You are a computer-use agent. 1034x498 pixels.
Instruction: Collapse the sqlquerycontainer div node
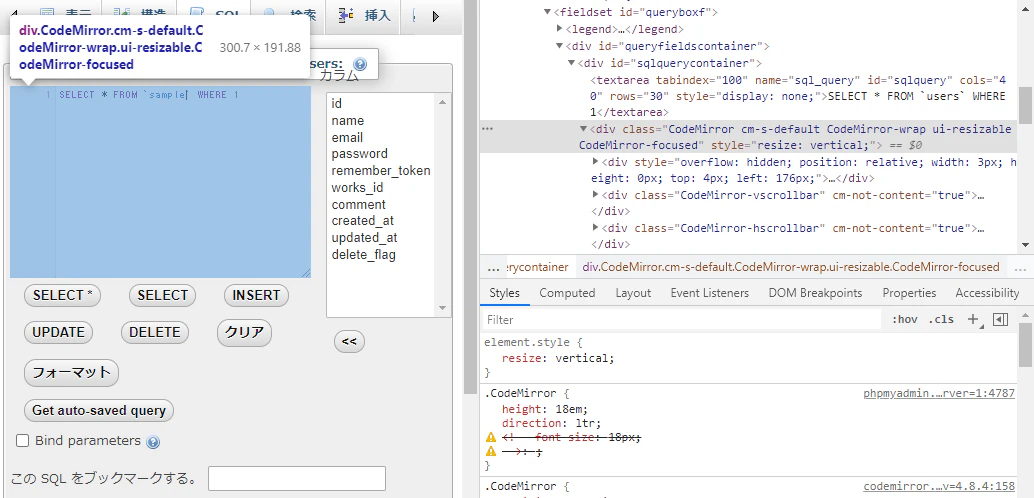click(x=571, y=63)
